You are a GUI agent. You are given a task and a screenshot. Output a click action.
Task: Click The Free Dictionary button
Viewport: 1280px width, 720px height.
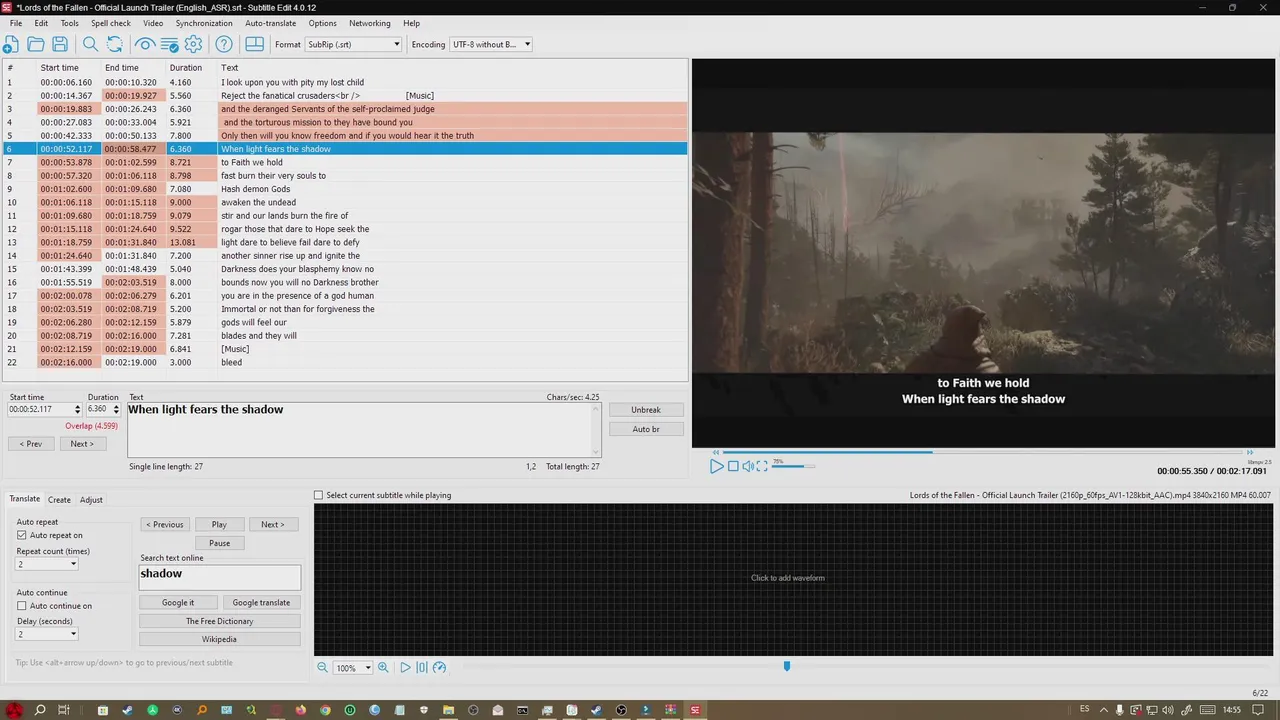click(x=220, y=621)
